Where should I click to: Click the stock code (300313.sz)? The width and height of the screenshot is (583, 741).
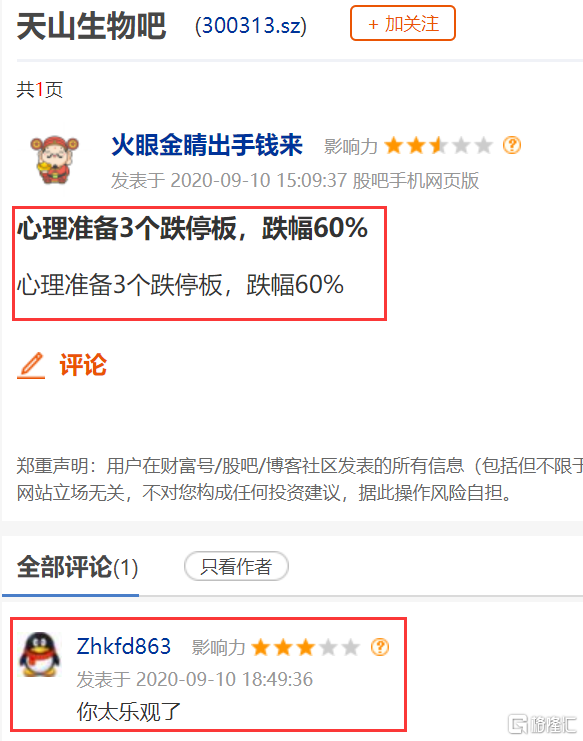click(251, 25)
